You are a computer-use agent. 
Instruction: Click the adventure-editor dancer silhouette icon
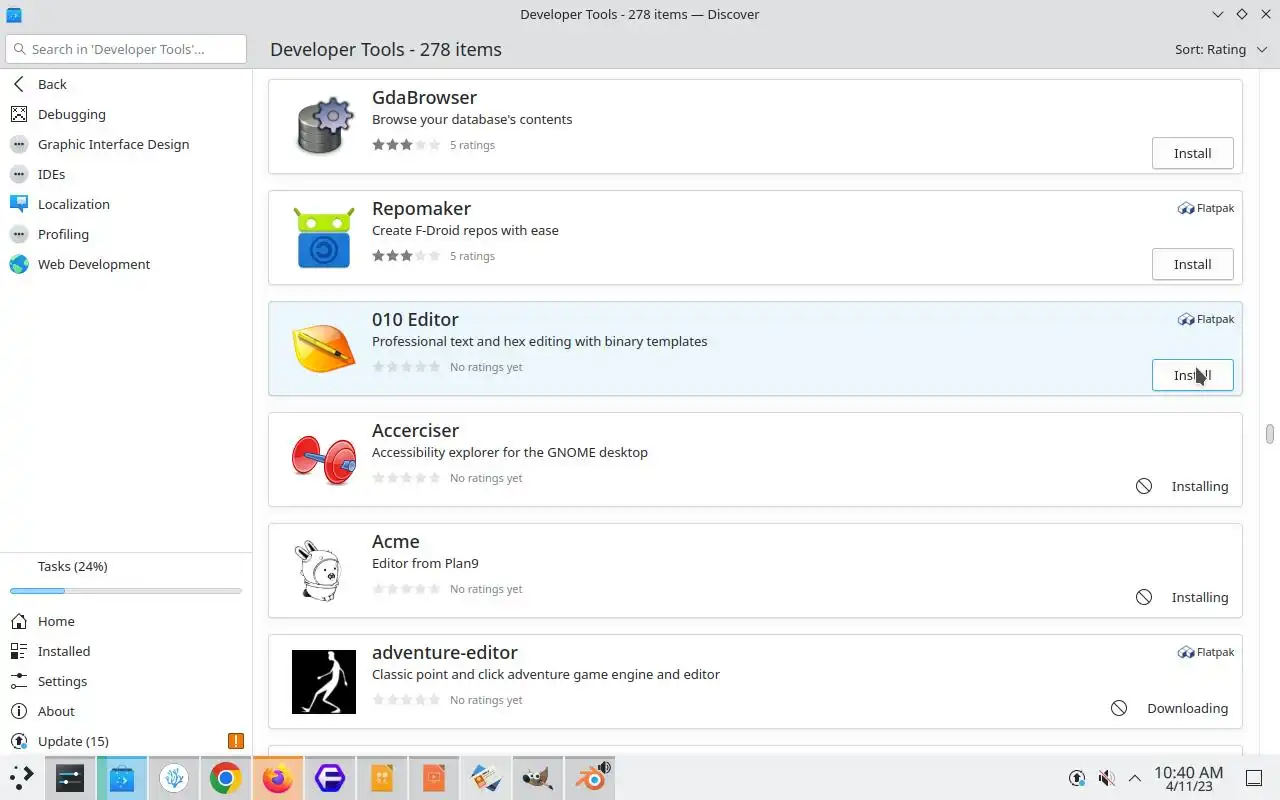[x=324, y=681]
